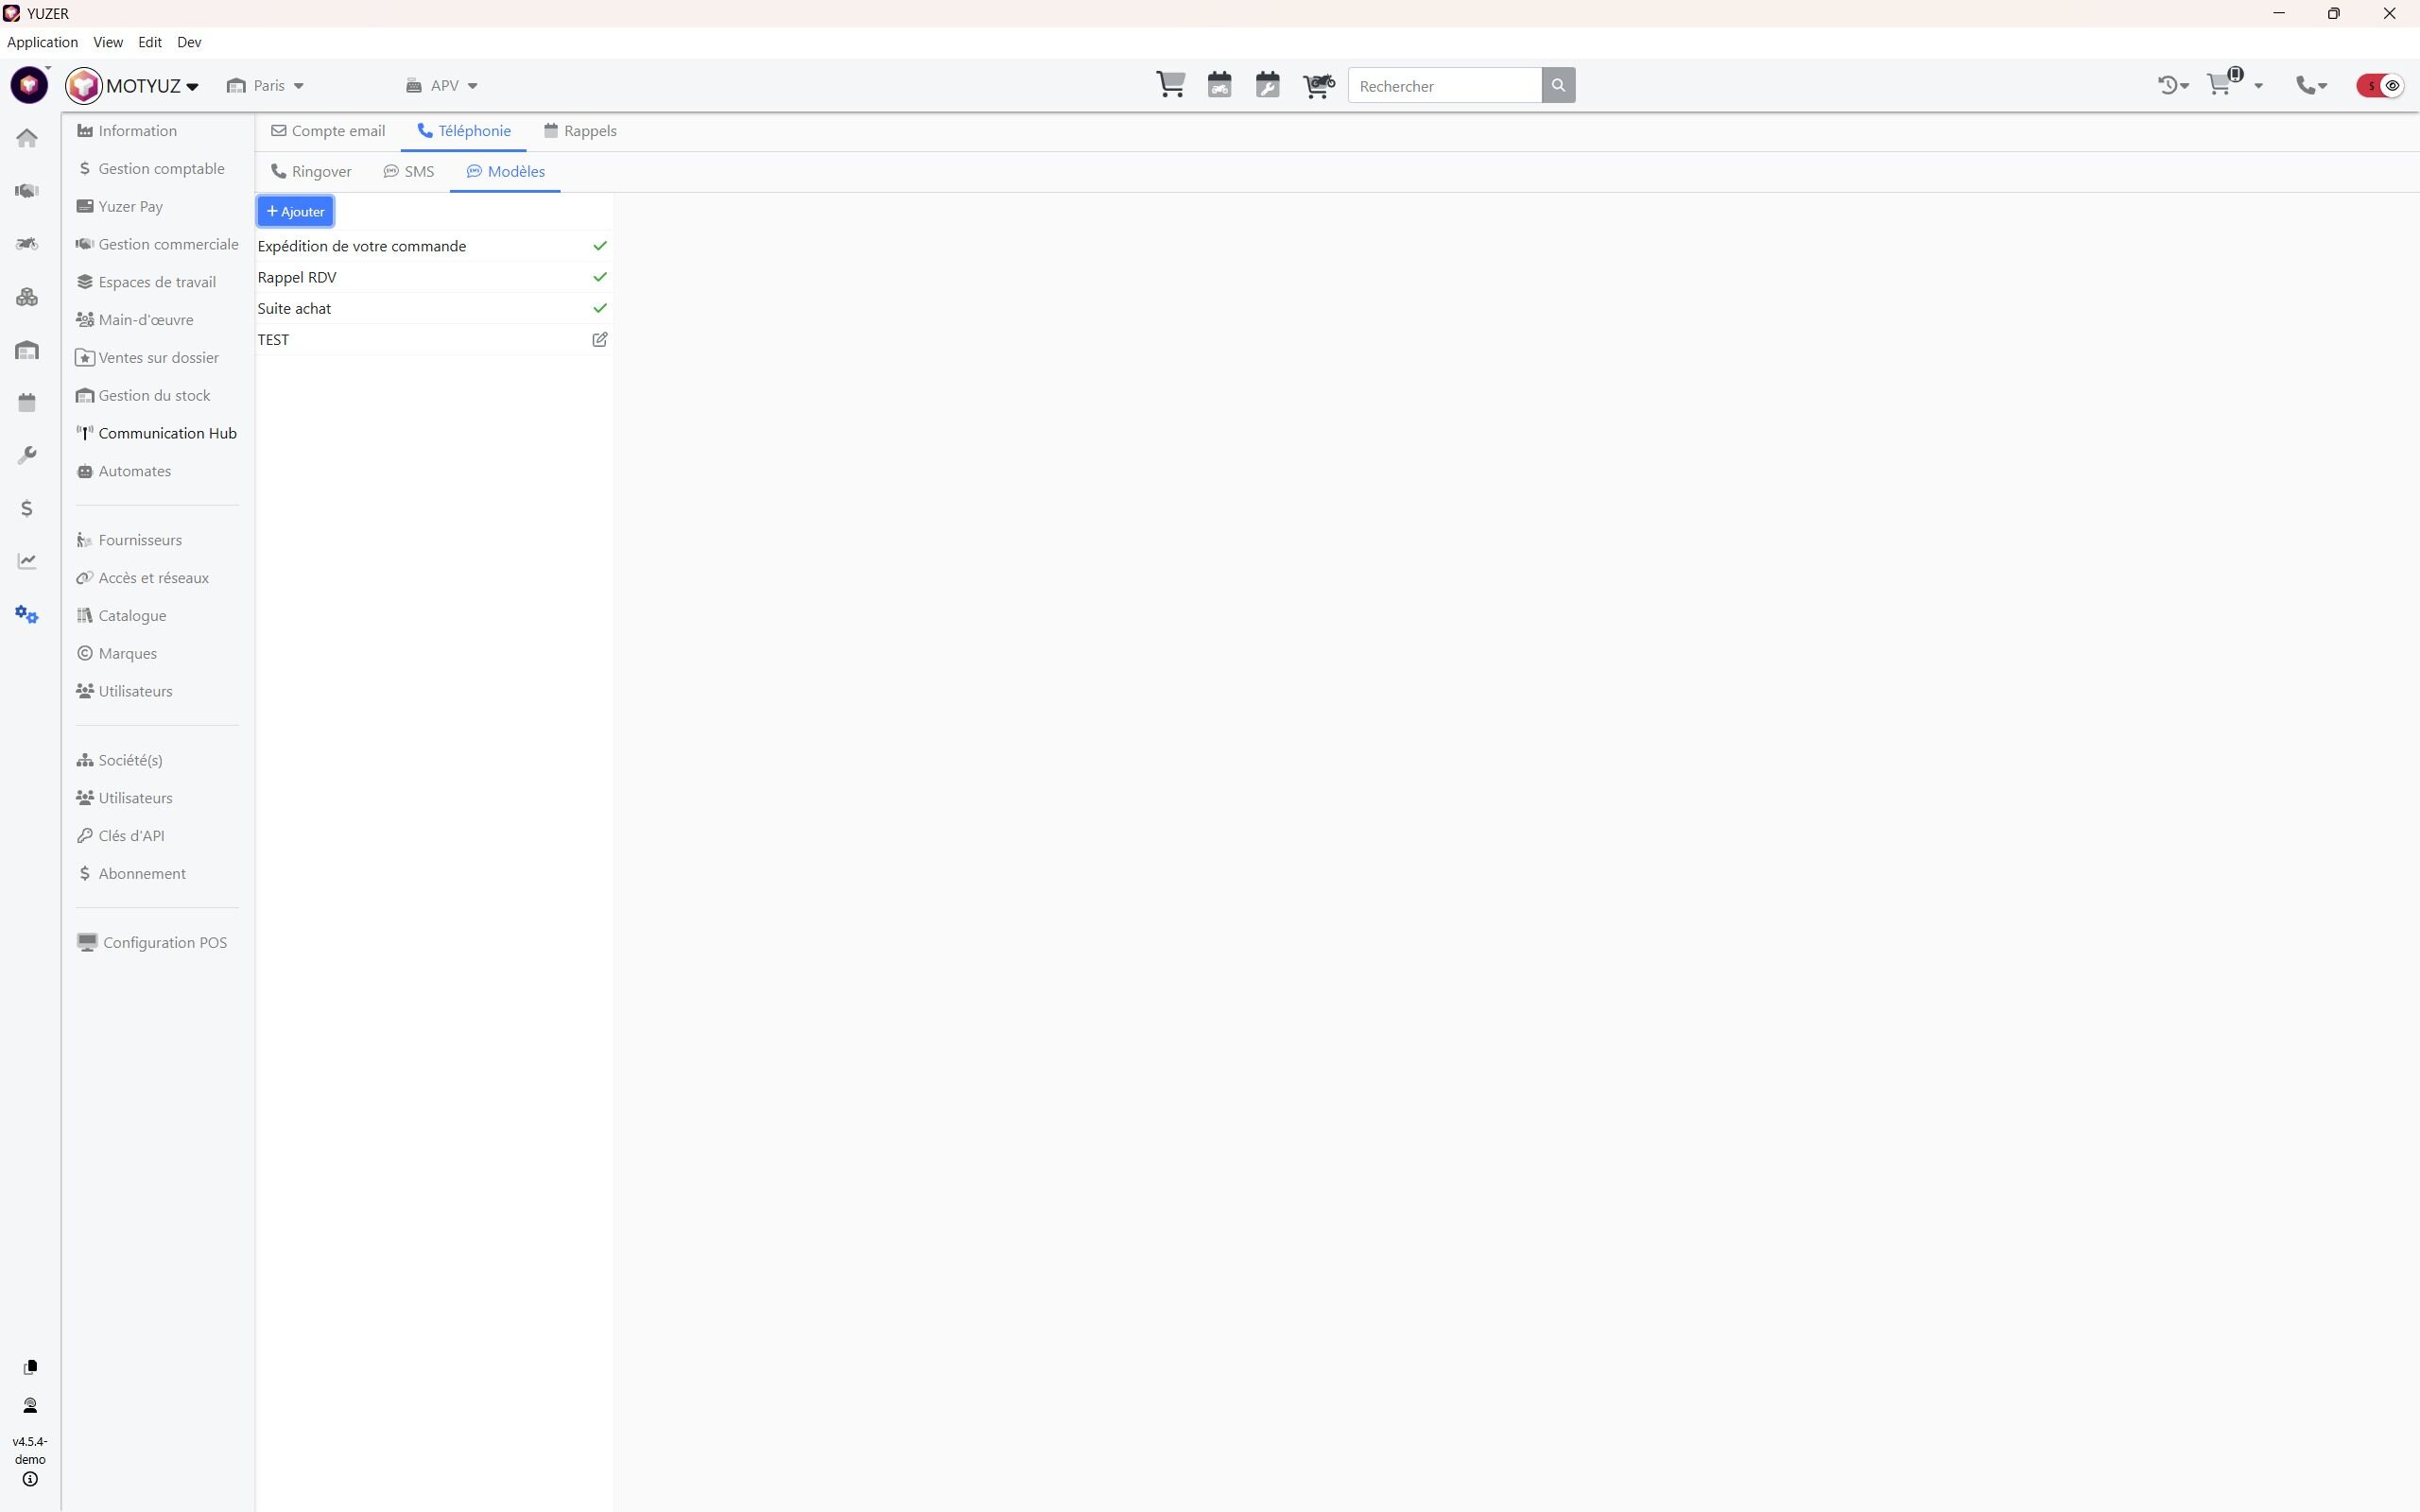This screenshot has height=1512, width=2420.
Task: Open the SMS sub-tab
Action: click(409, 172)
